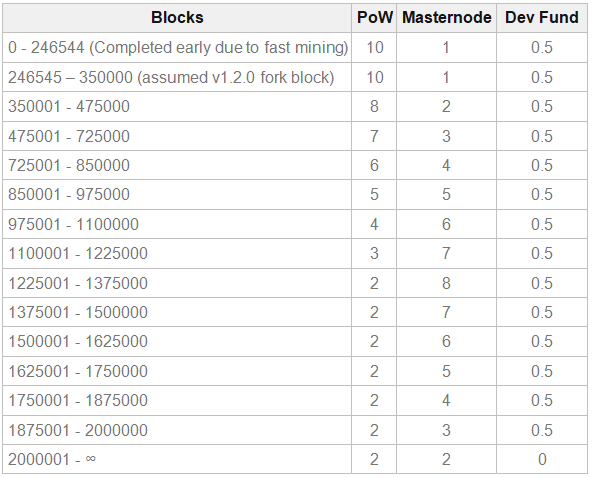
Task: Select the 0 - 246544 blocks cell
Action: [177, 48]
